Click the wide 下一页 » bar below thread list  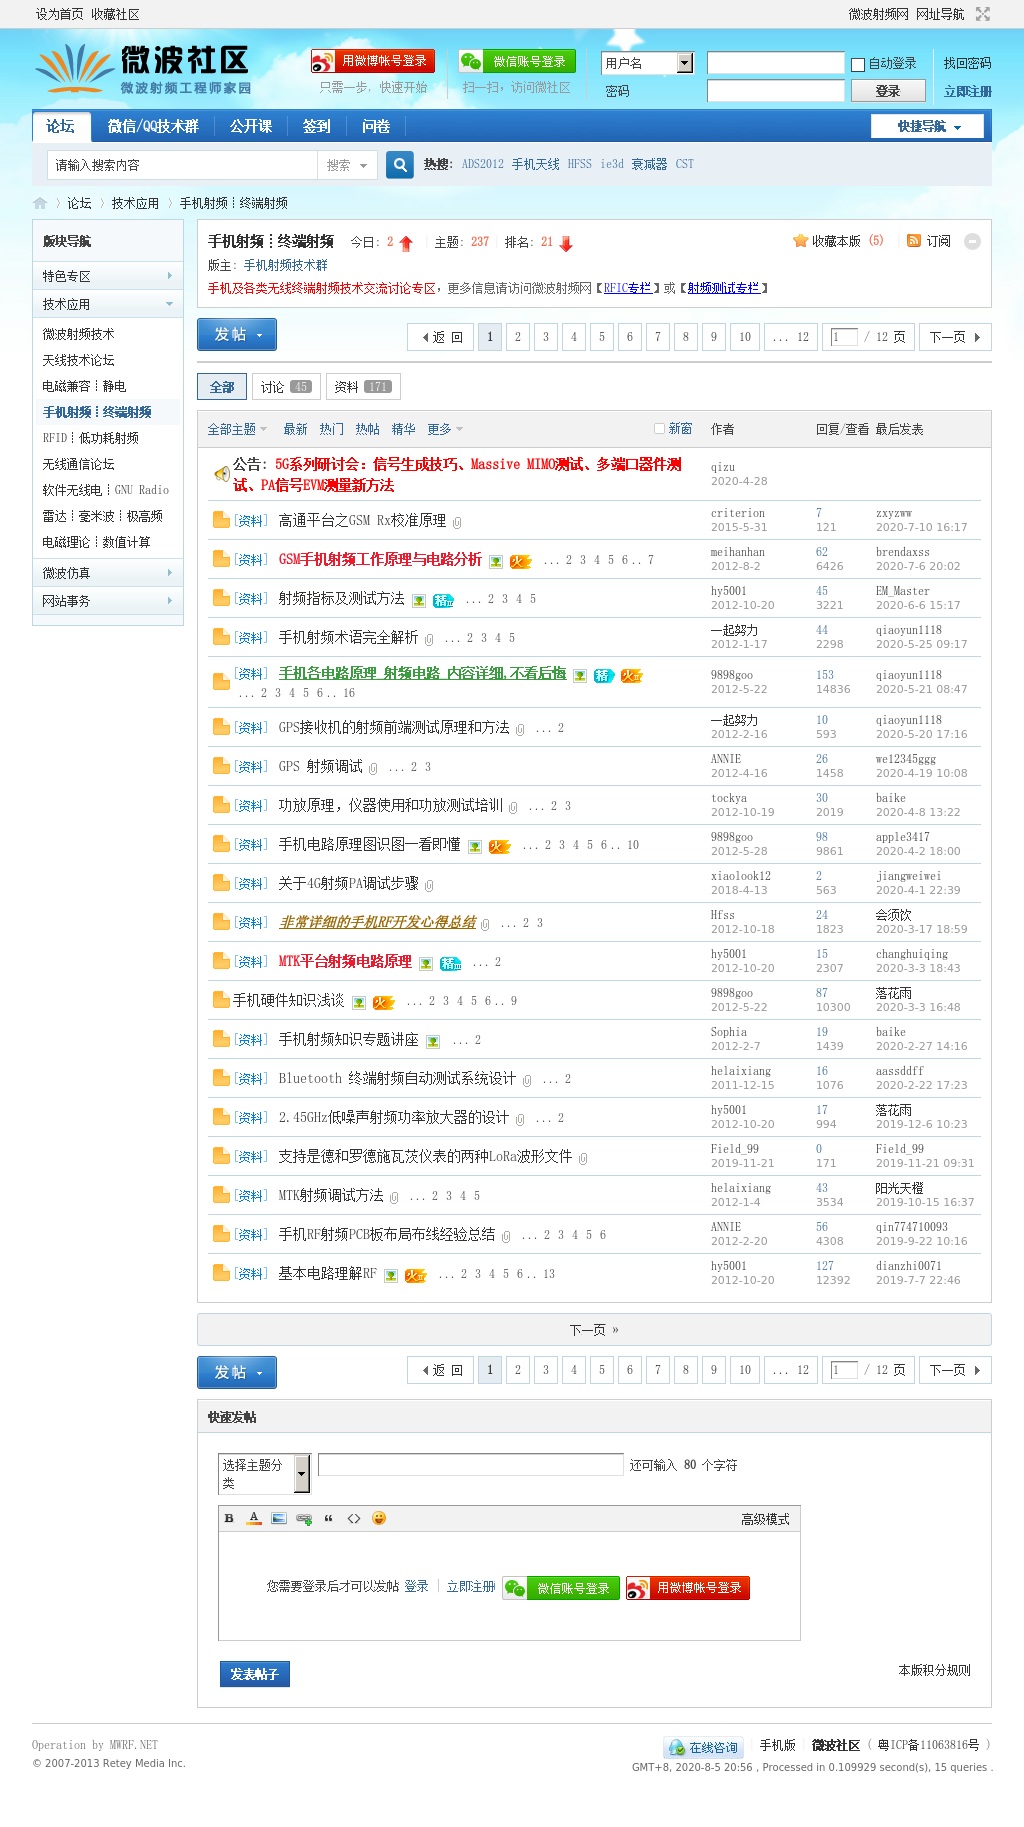pos(594,1330)
